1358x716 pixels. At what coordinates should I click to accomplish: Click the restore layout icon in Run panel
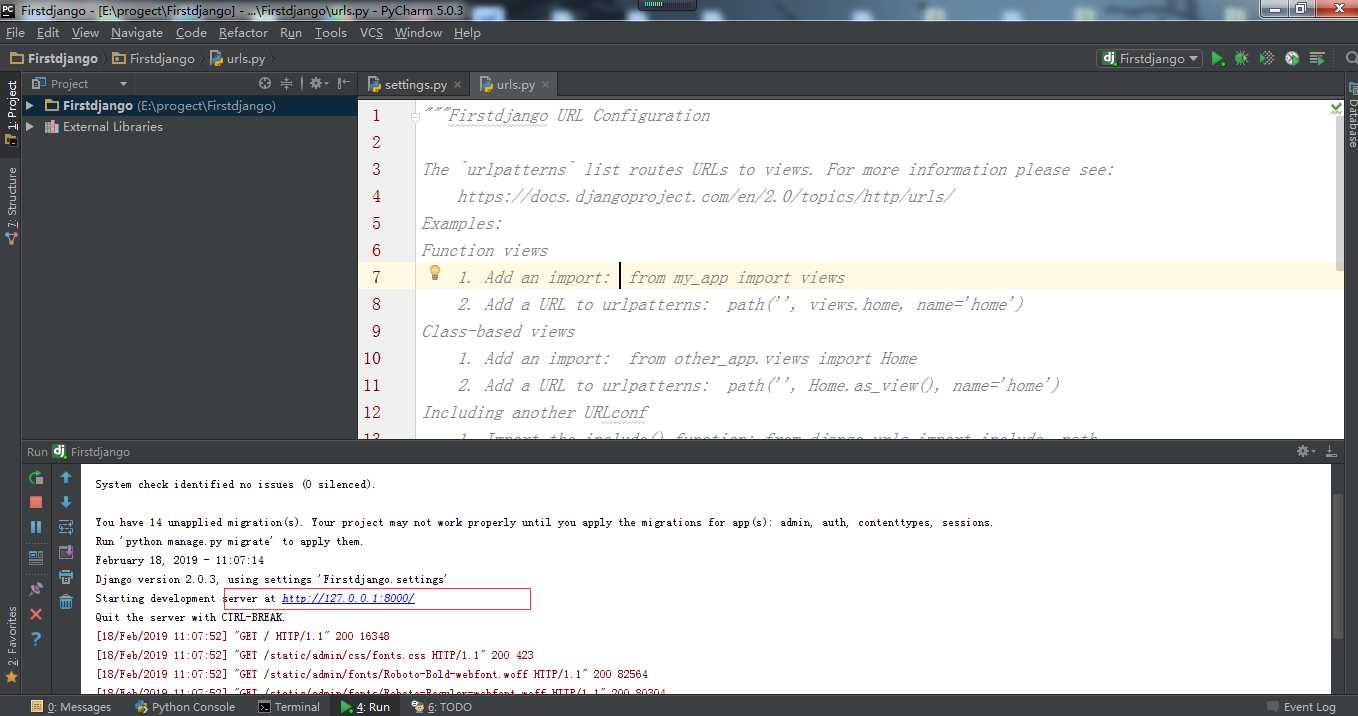36,558
